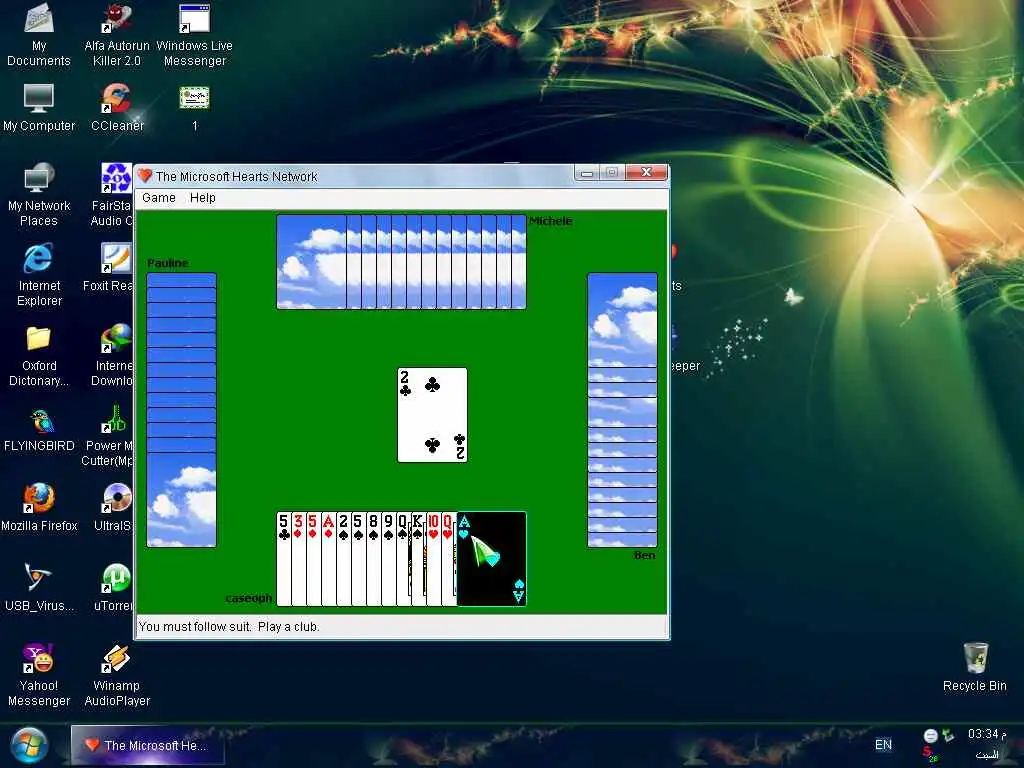This screenshot has height=768, width=1024.
Task: Select the USB_Virus desktop icon
Action: pos(39,588)
